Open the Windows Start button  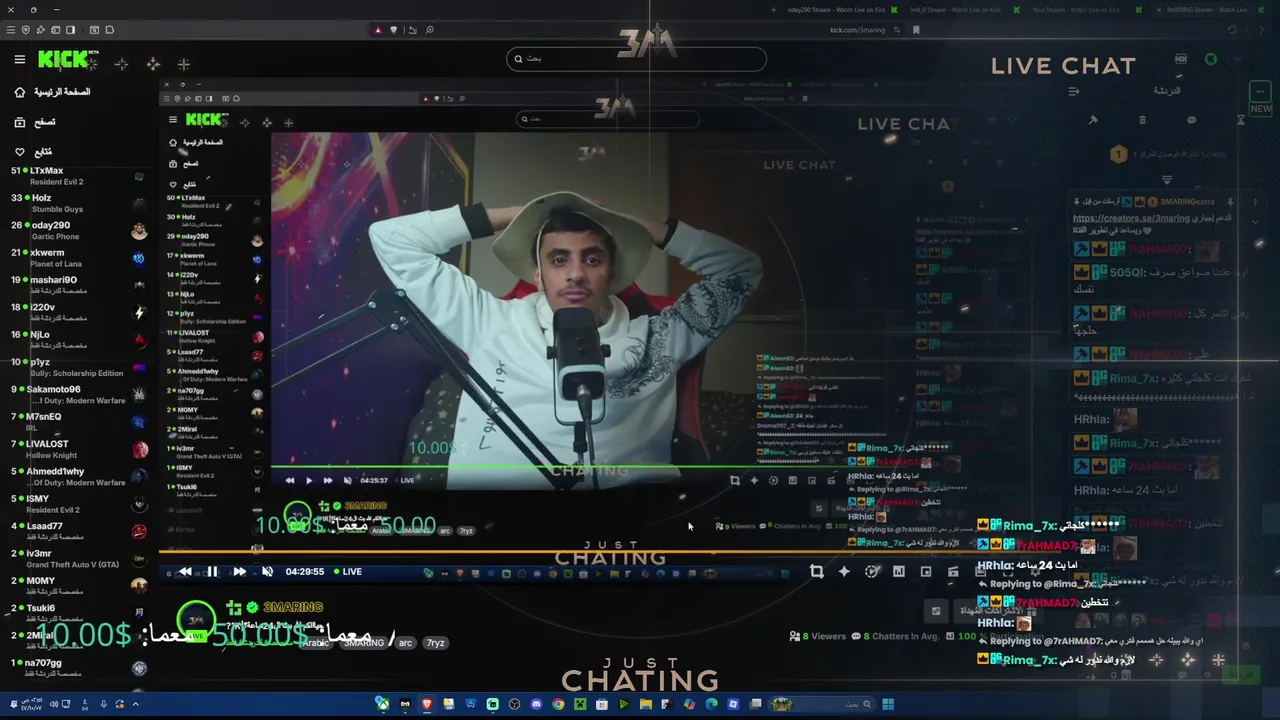[888, 704]
